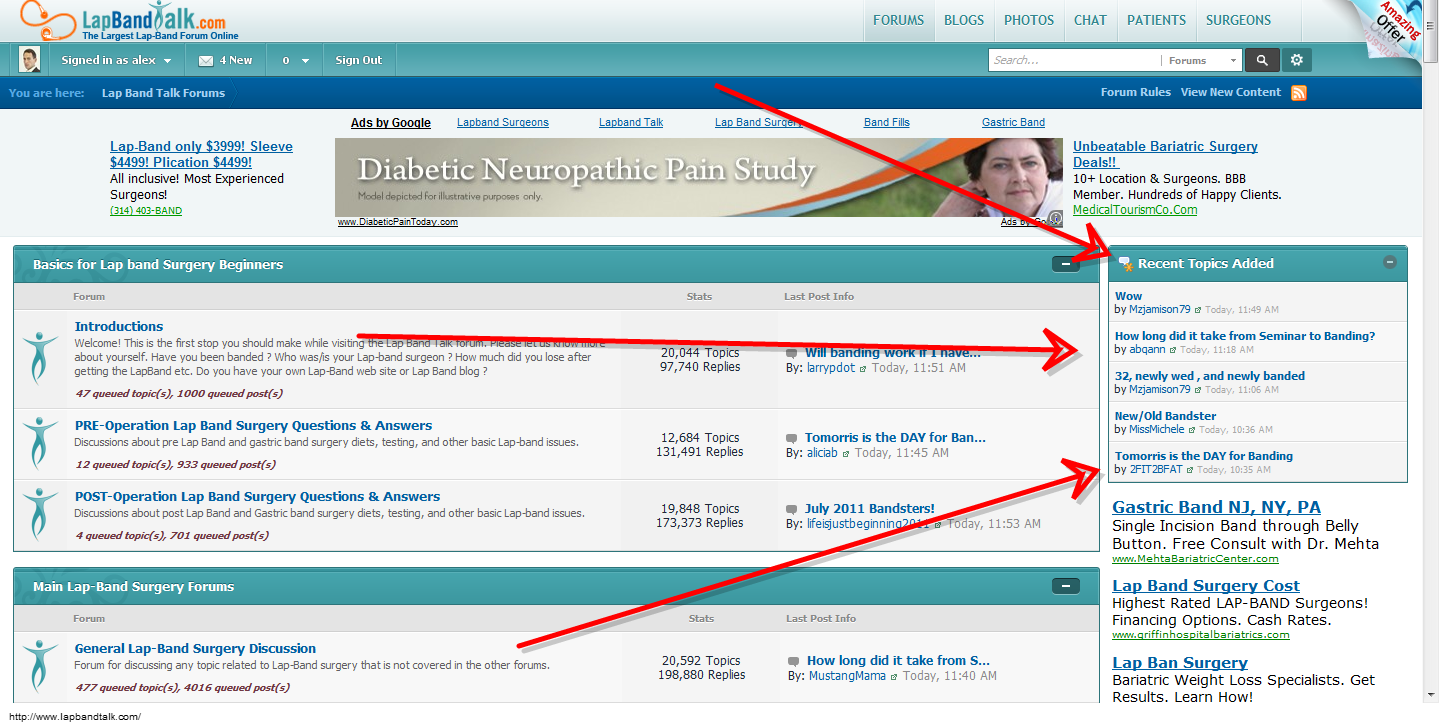Click the "Lapband Surgeons" ad link
This screenshot has height=723, width=1439.
[503, 122]
